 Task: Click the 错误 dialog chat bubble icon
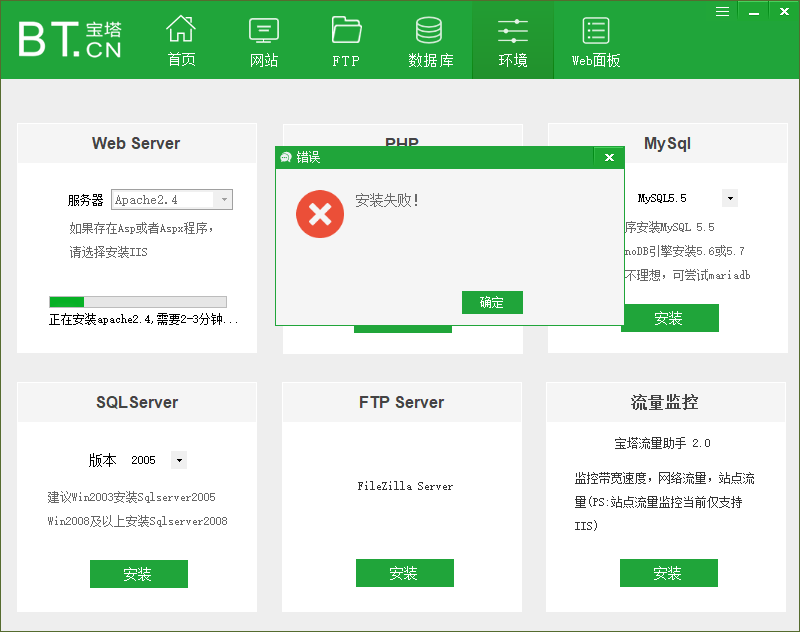point(286,157)
